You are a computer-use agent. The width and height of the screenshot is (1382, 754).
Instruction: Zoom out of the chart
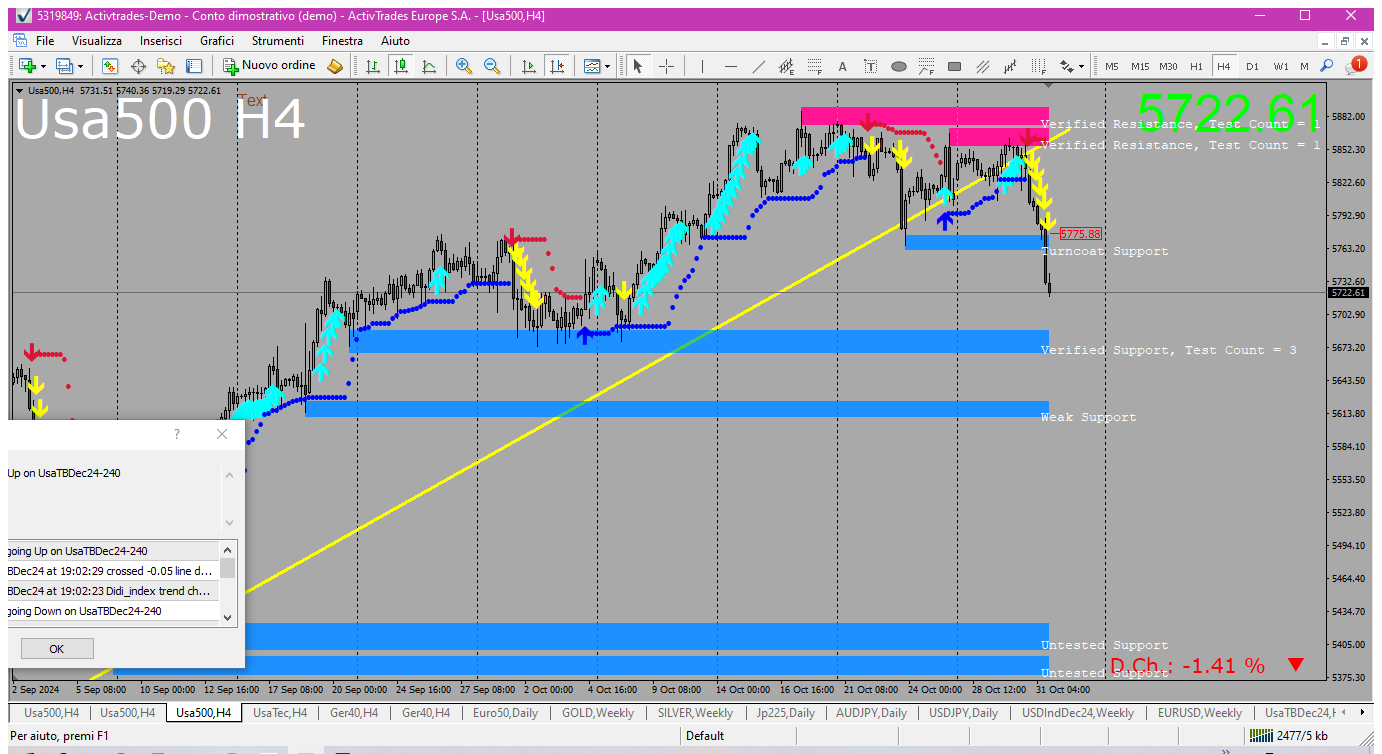[x=492, y=66]
